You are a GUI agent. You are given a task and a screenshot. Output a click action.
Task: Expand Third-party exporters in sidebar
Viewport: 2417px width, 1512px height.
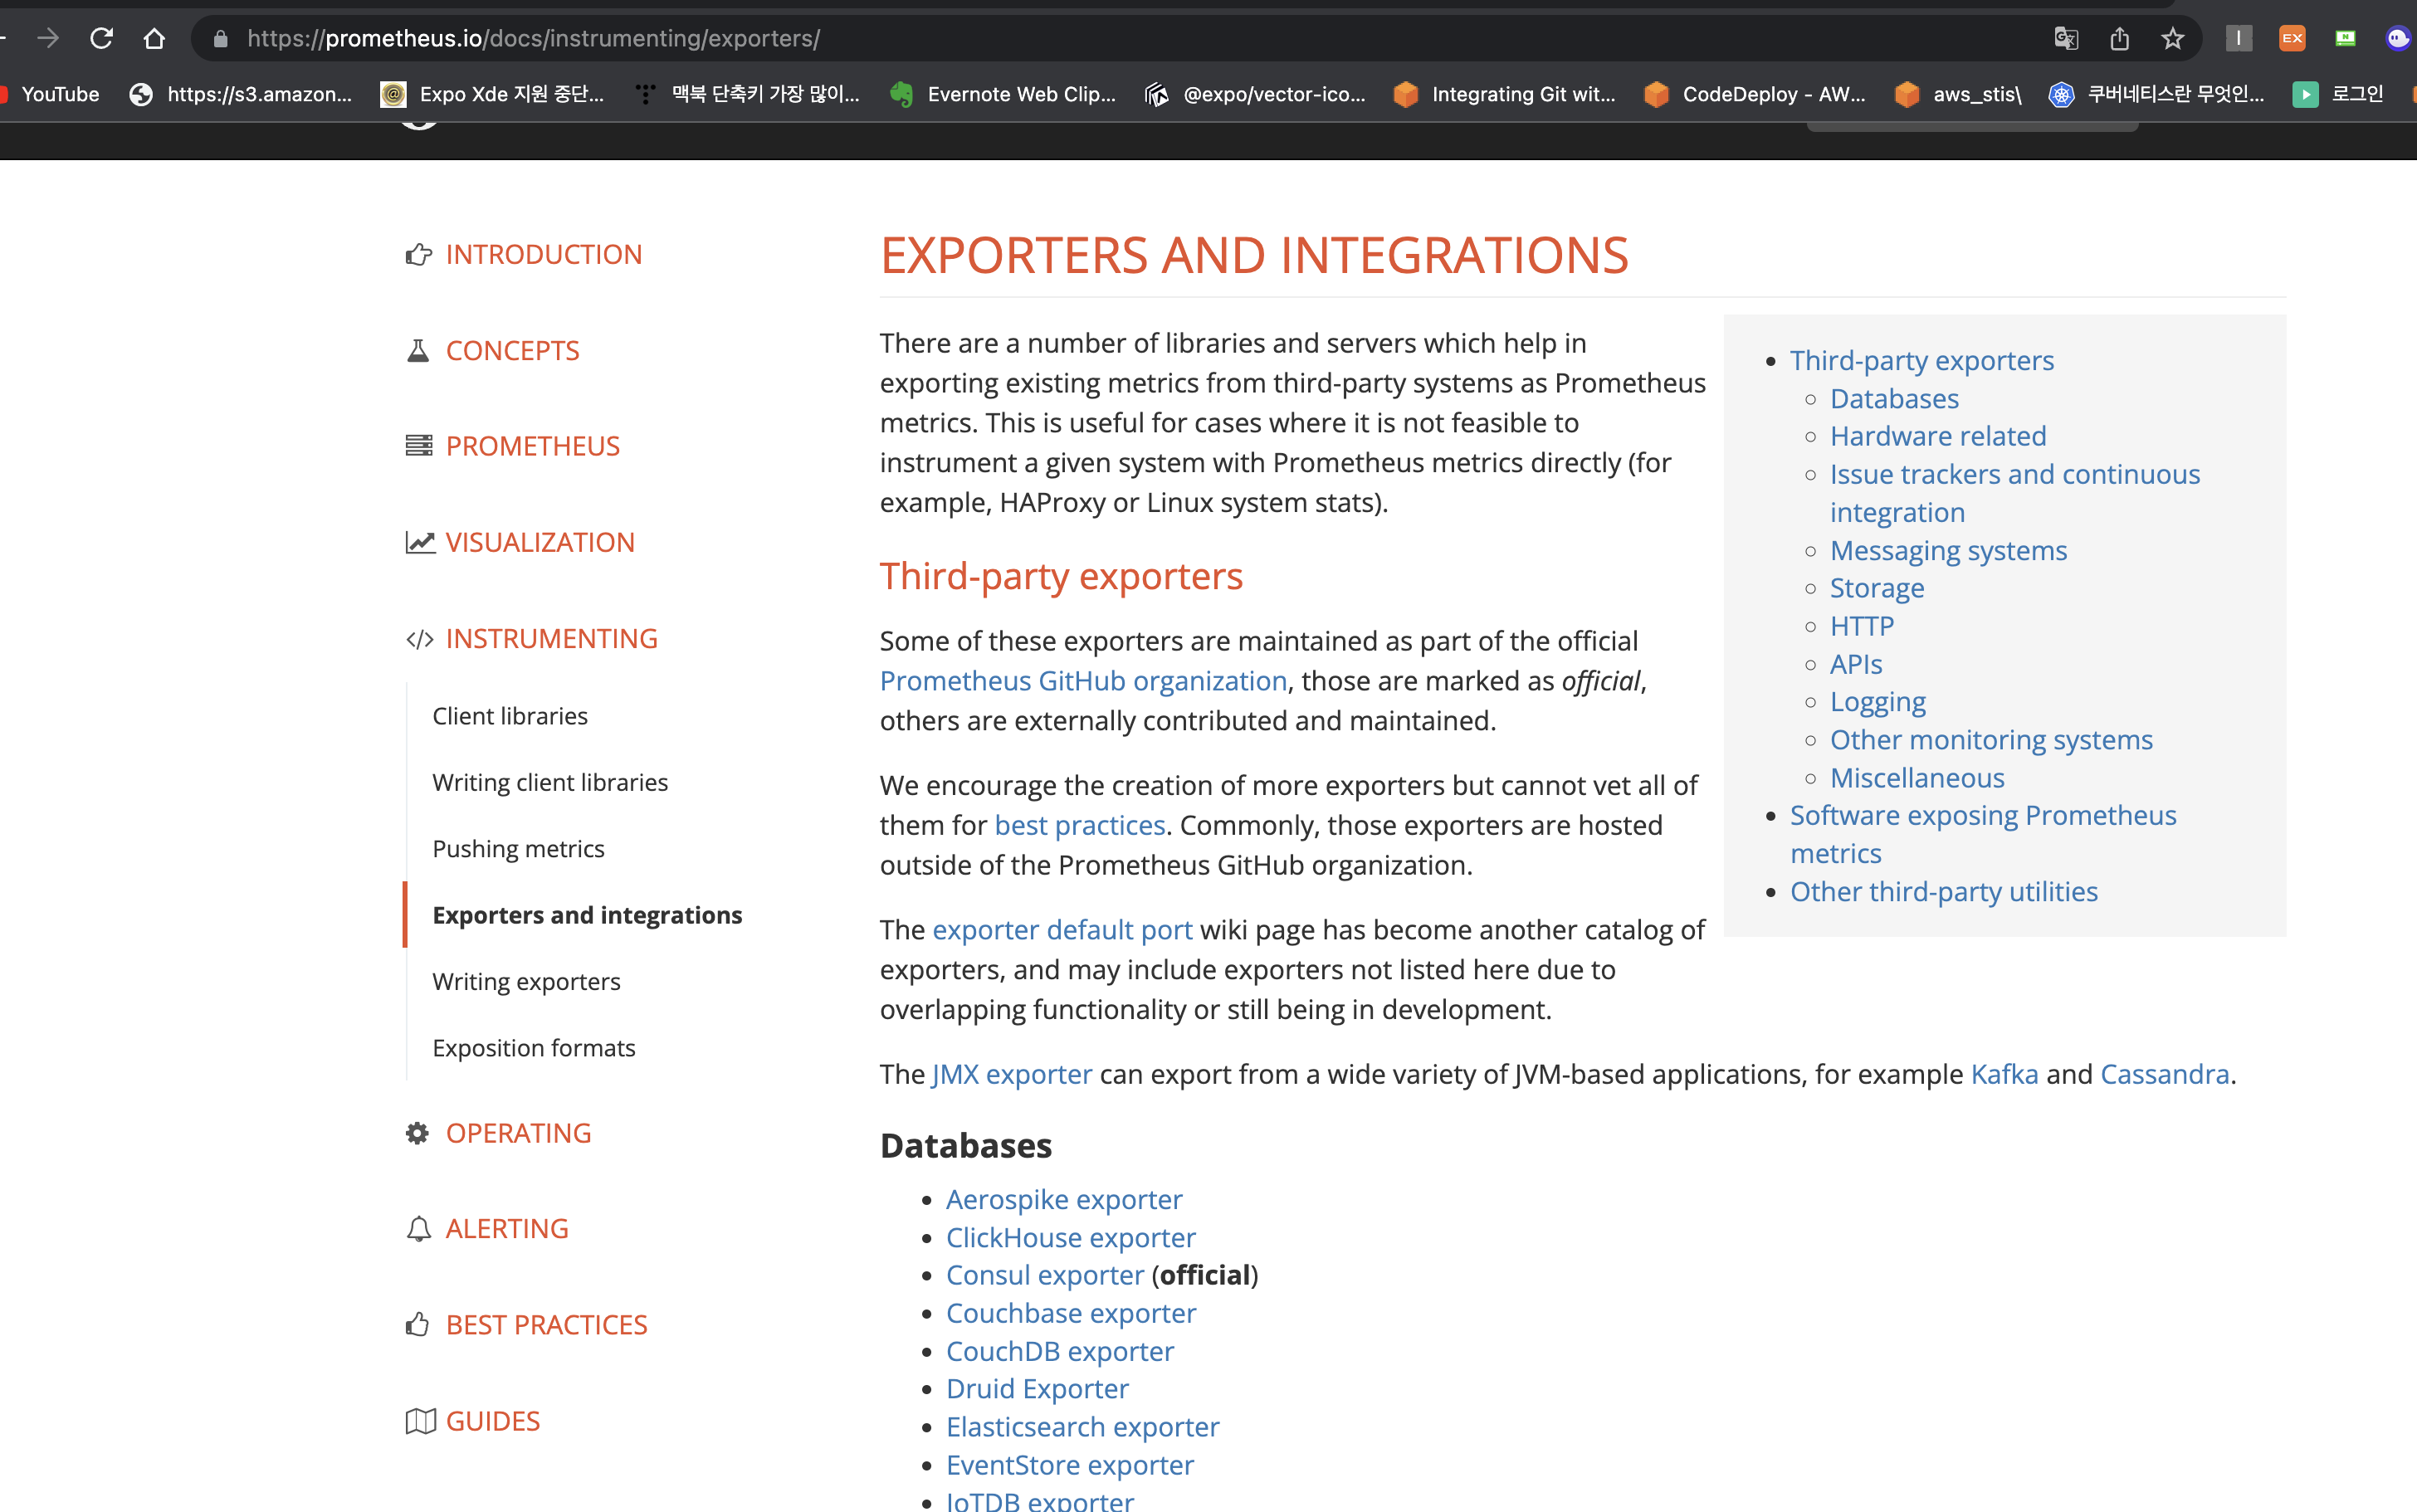[1922, 361]
